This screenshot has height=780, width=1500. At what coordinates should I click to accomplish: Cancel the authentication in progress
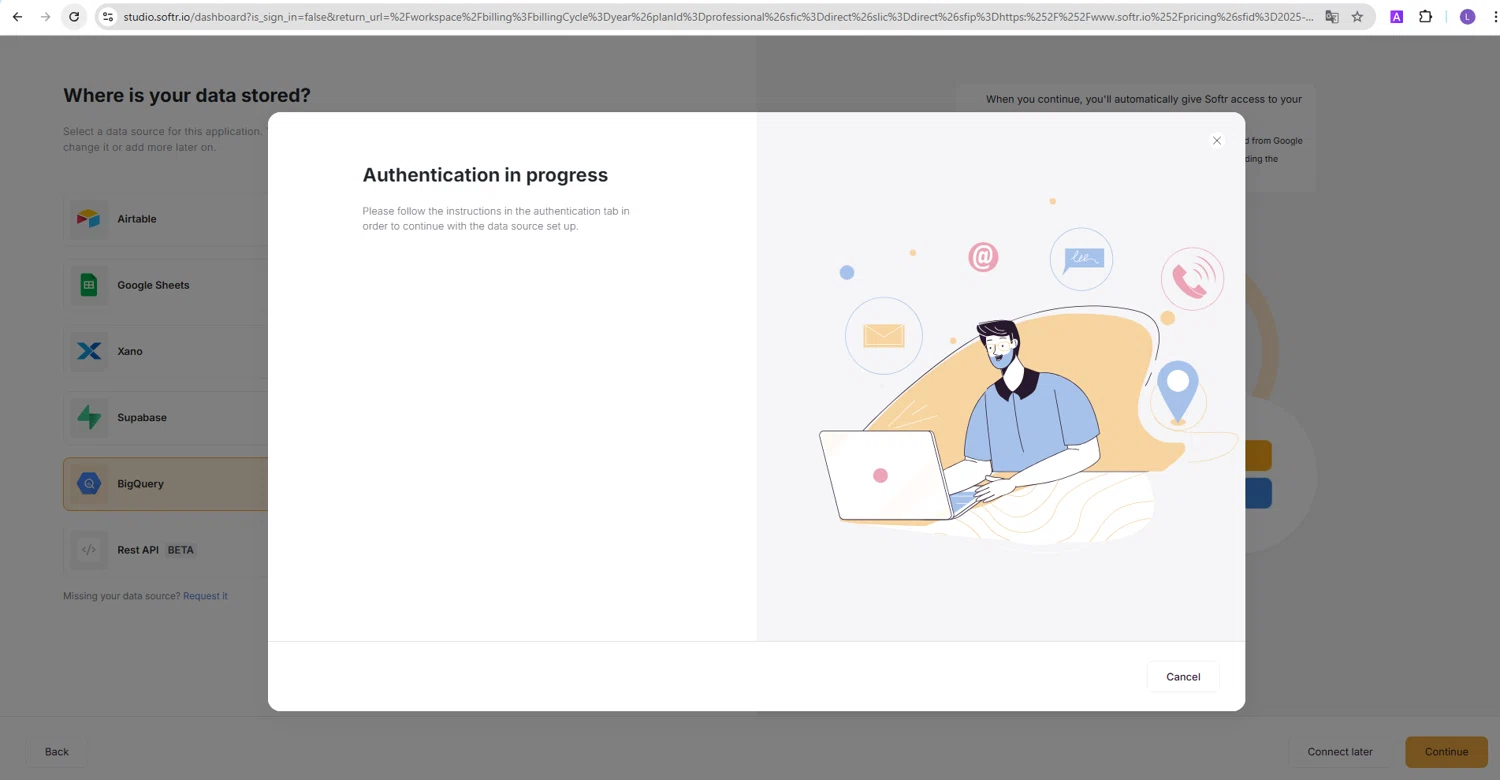click(1183, 677)
